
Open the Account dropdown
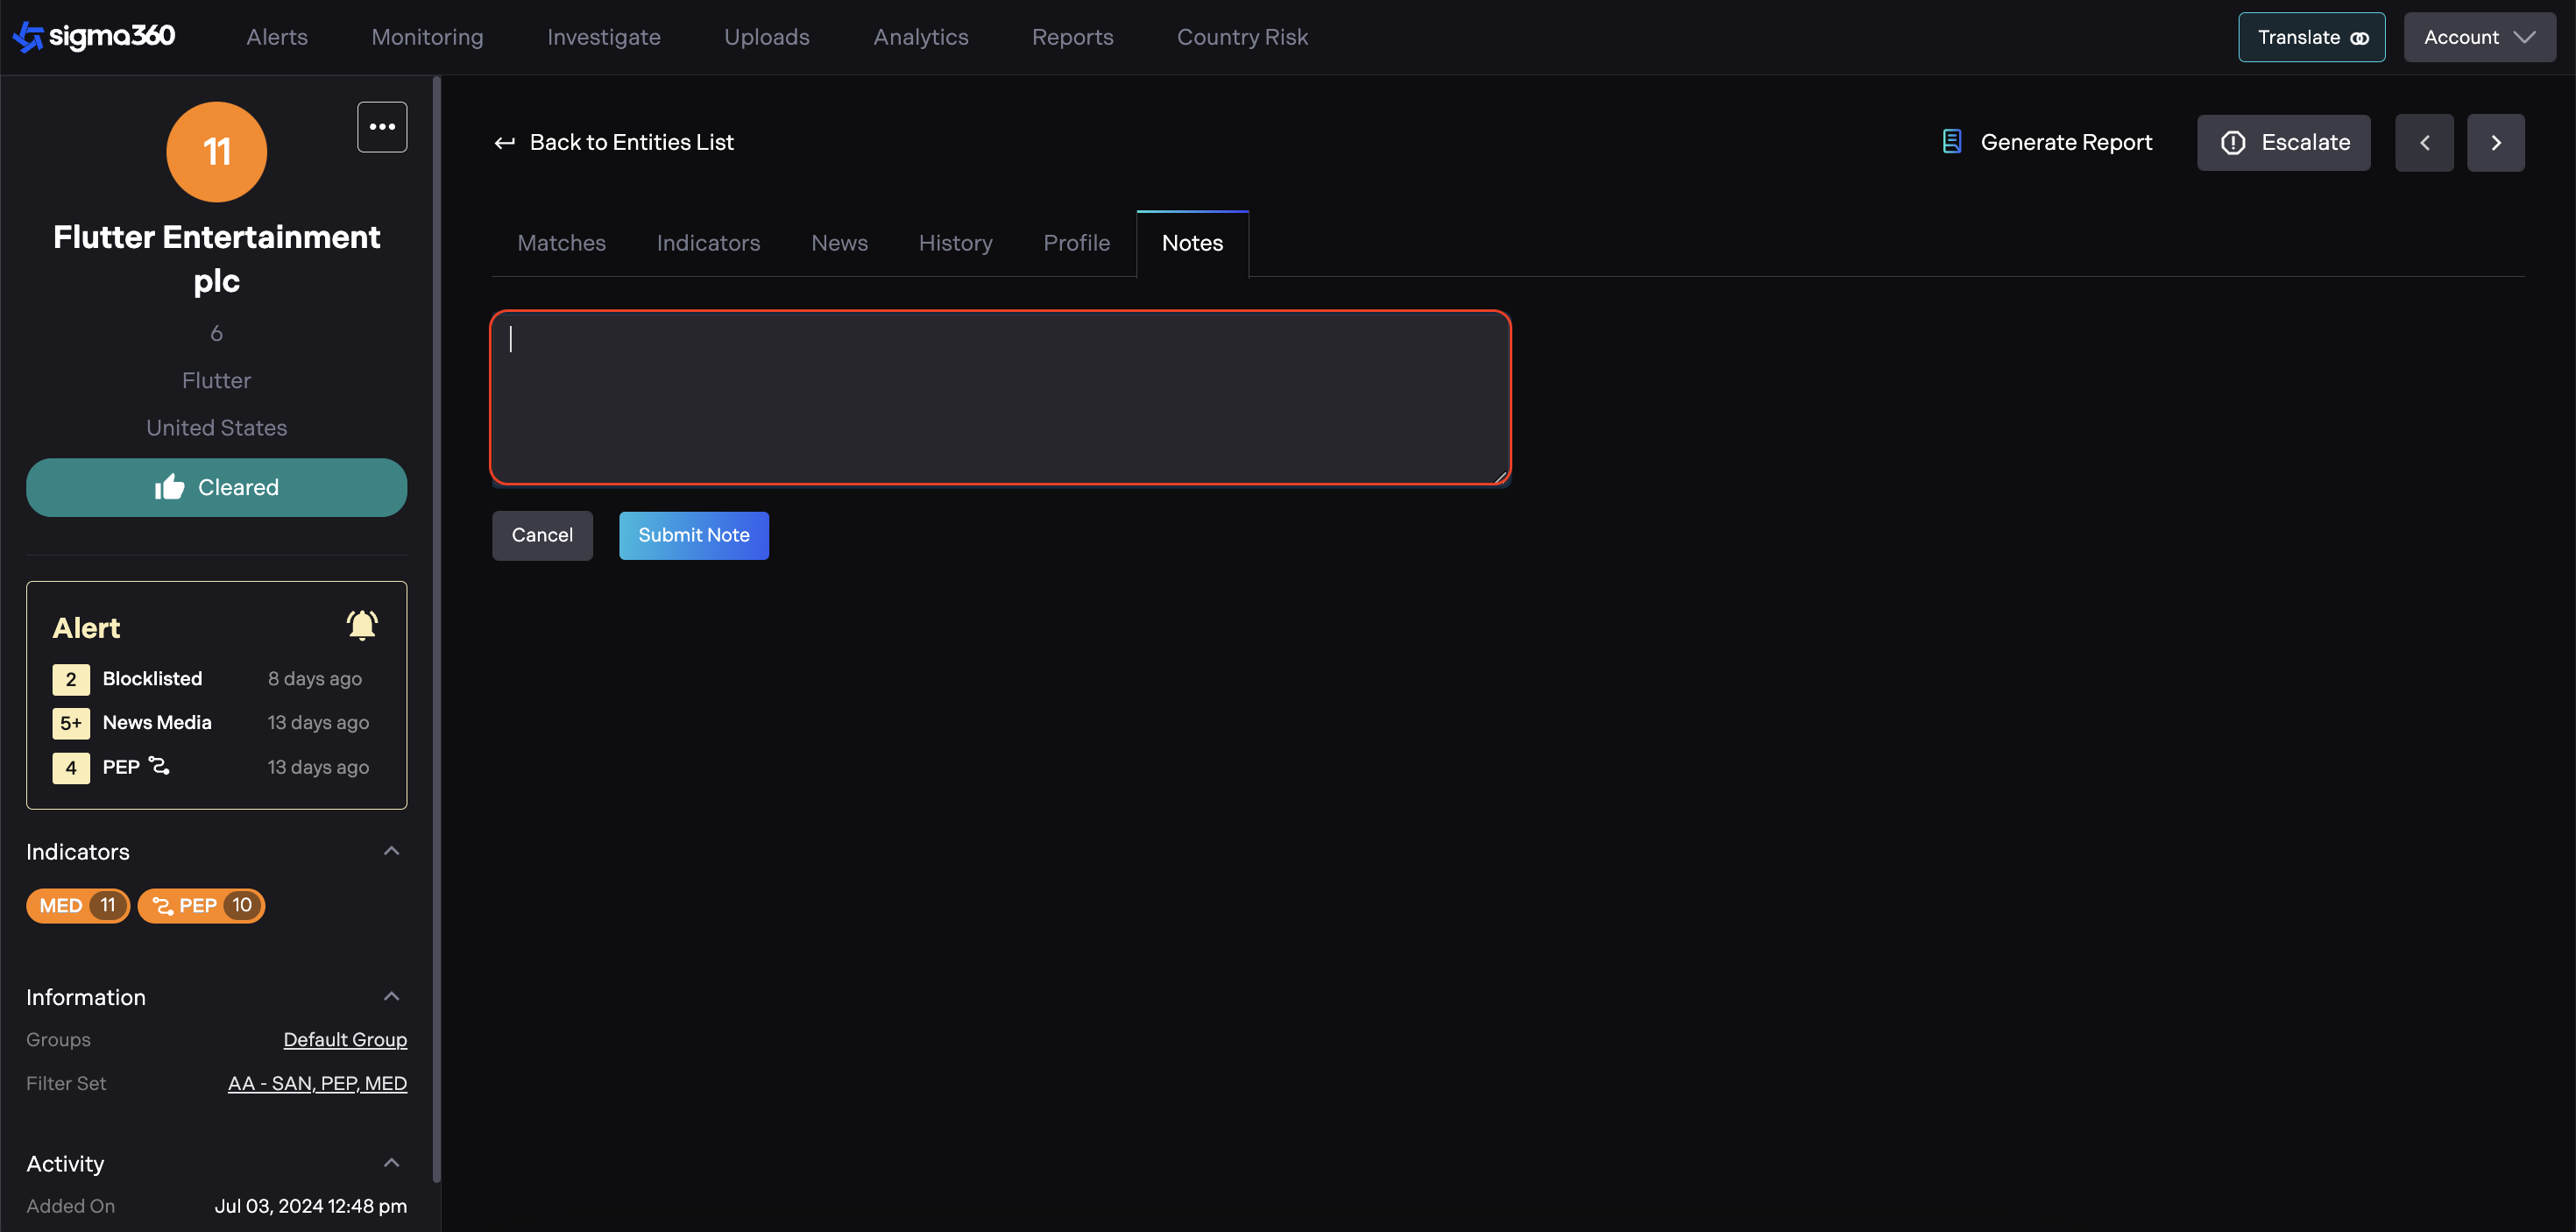[x=2479, y=38]
